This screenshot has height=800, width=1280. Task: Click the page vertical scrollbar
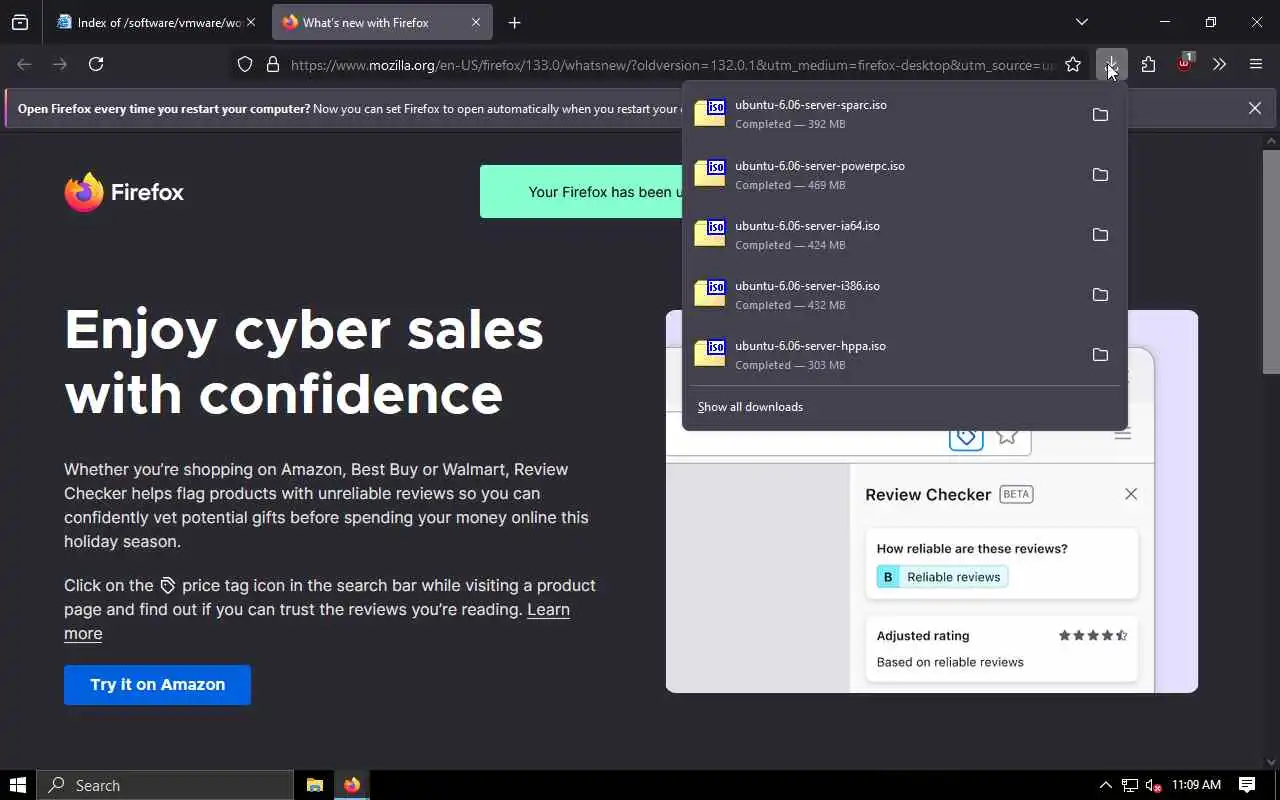pos(1271,262)
